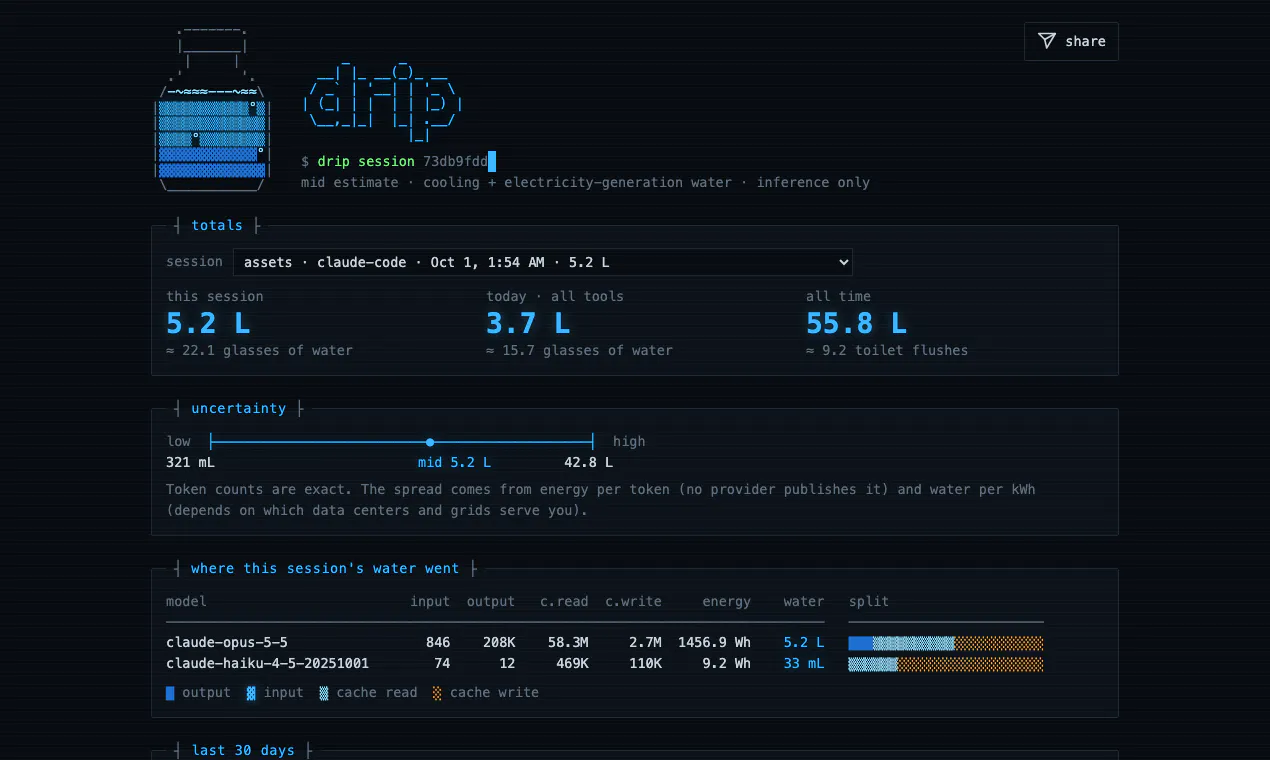The height and width of the screenshot is (760, 1270).
Task: Click the '5.2 L' this session total
Action: tap(208, 323)
